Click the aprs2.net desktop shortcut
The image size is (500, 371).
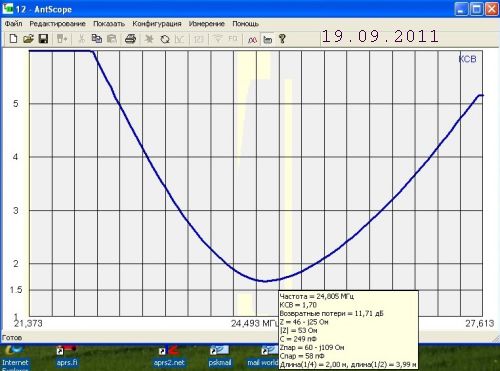[x=169, y=357]
